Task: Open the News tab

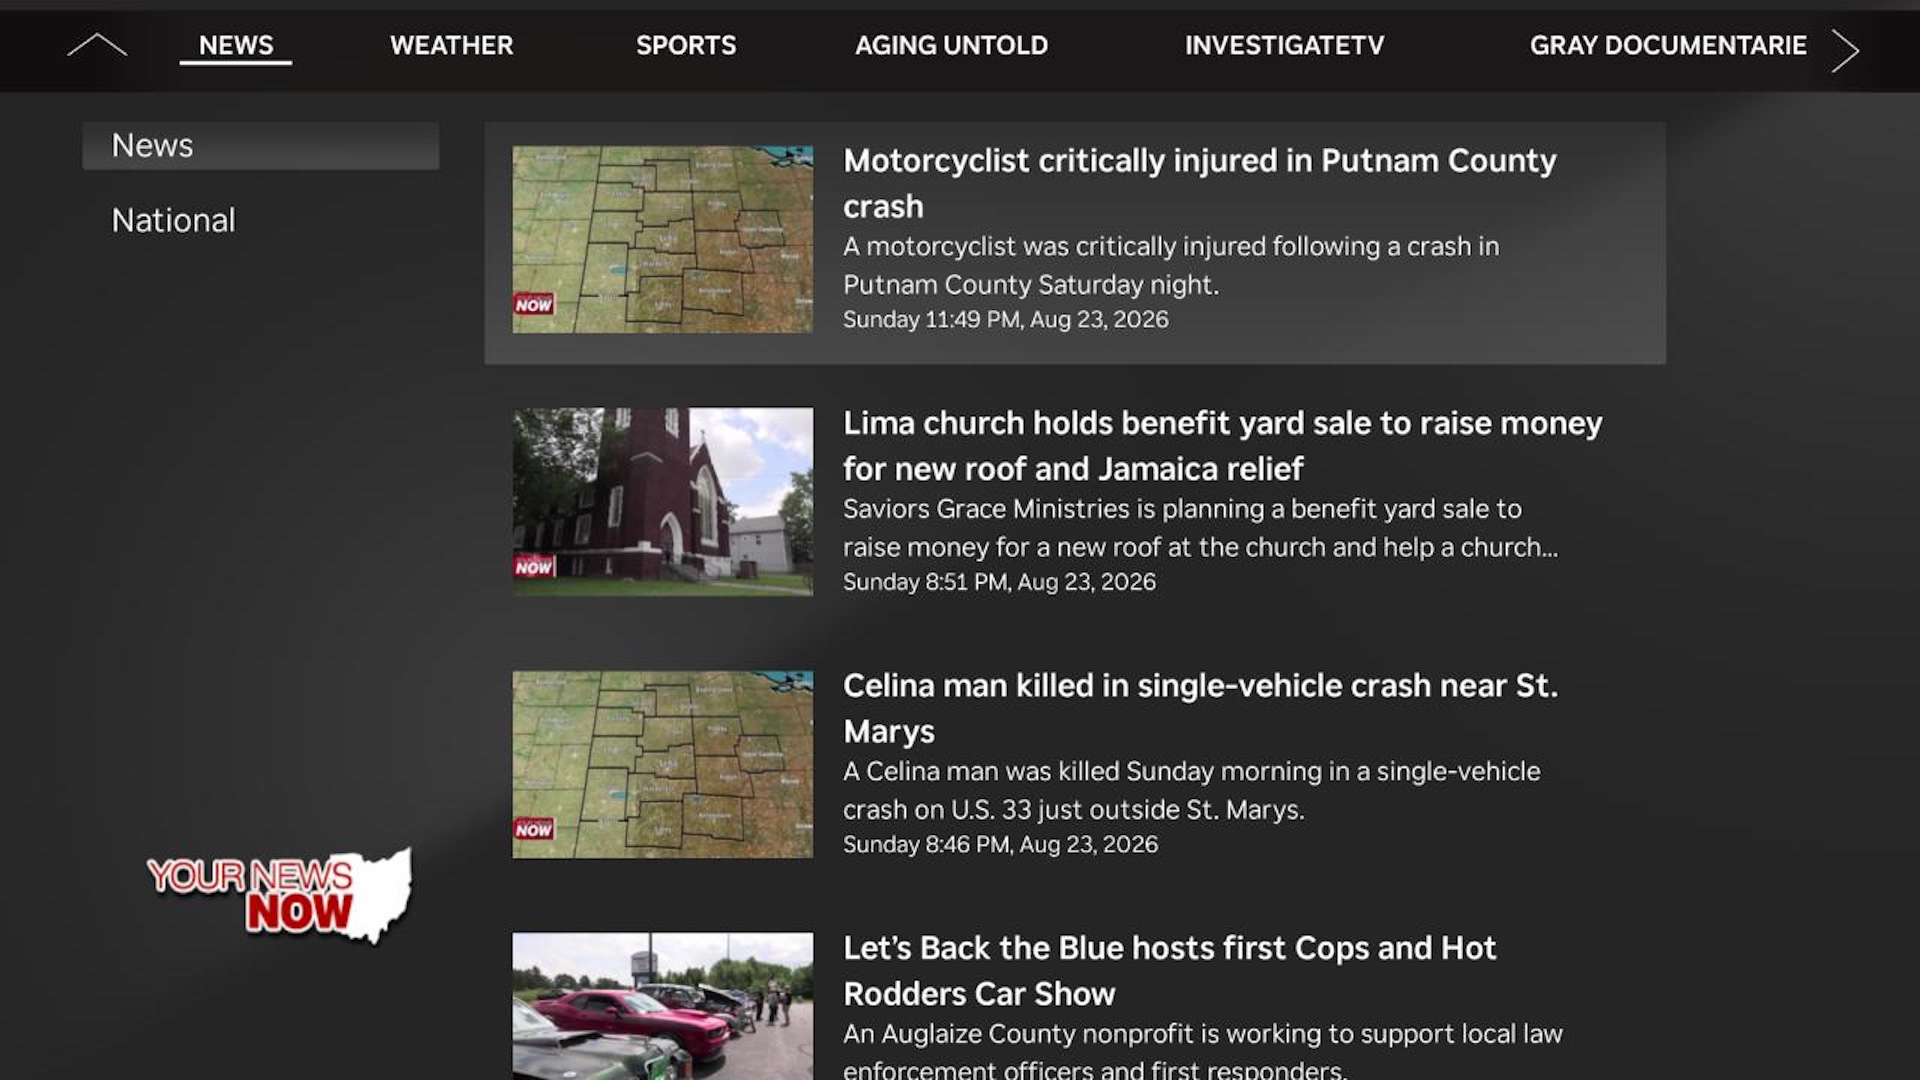Action: click(236, 45)
